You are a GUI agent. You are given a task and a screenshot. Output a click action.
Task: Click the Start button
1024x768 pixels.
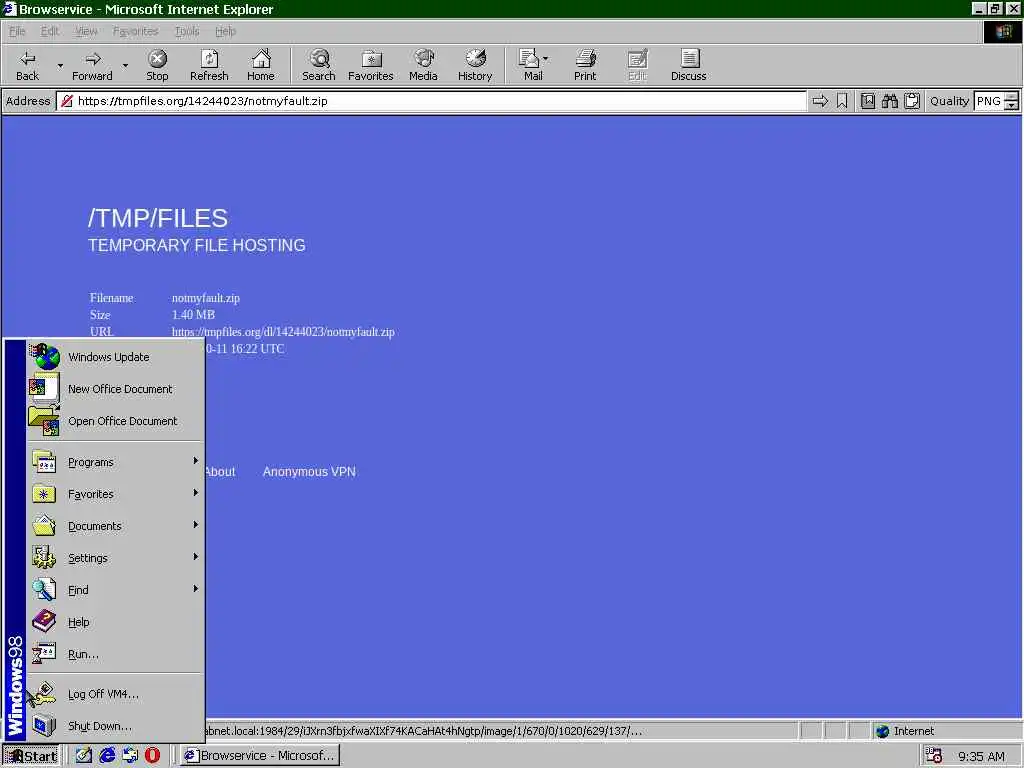coord(31,756)
